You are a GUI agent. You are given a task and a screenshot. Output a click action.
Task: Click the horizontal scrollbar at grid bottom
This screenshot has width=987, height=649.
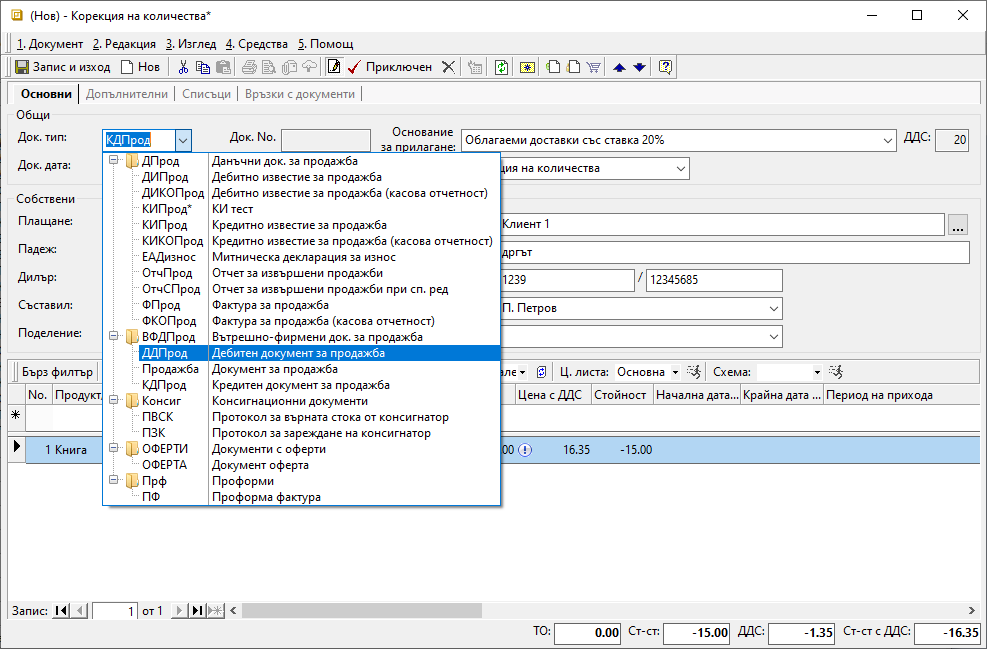click(x=600, y=610)
